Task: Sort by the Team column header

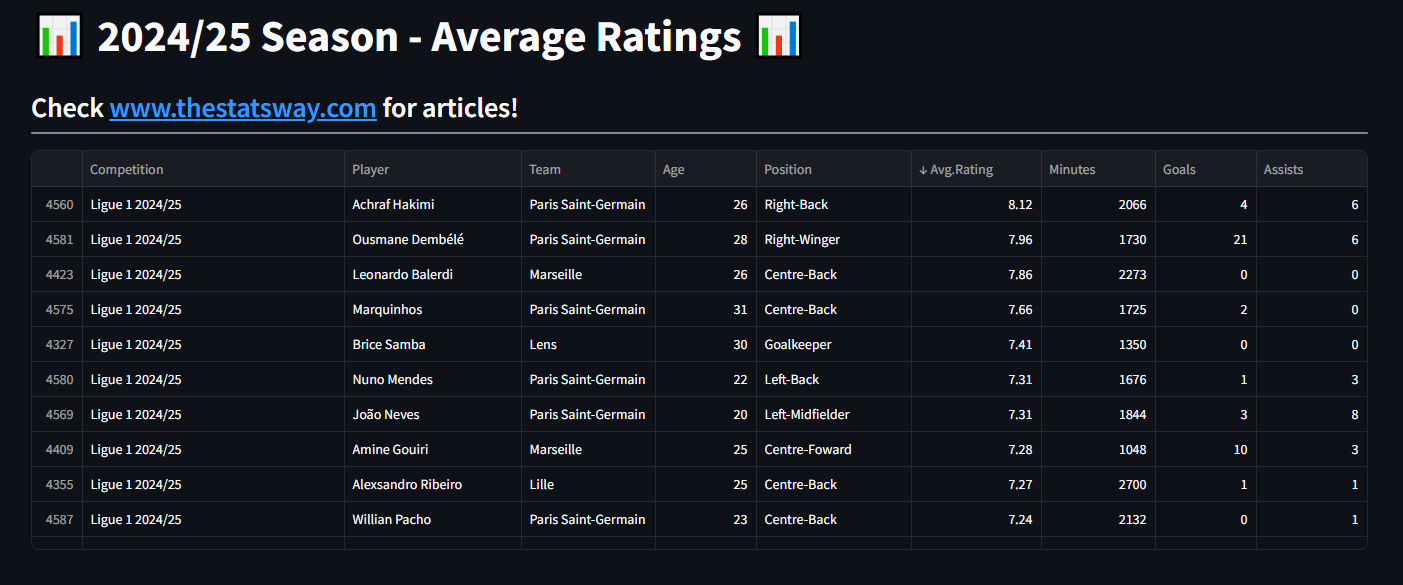Action: tap(588, 169)
